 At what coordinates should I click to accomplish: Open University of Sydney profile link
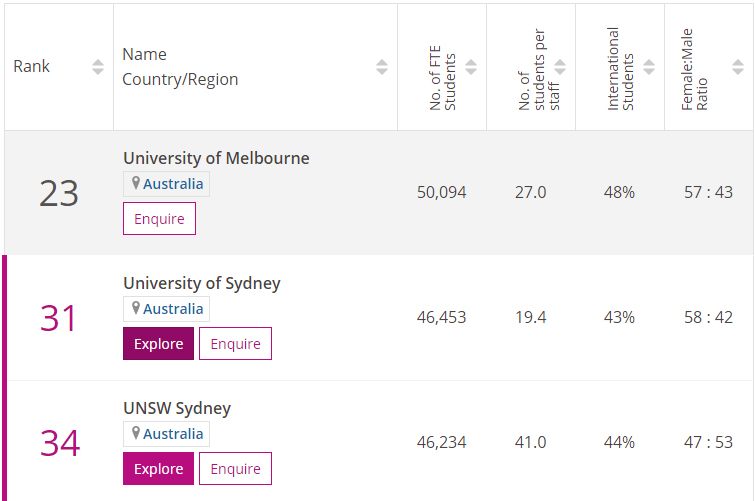click(x=201, y=283)
